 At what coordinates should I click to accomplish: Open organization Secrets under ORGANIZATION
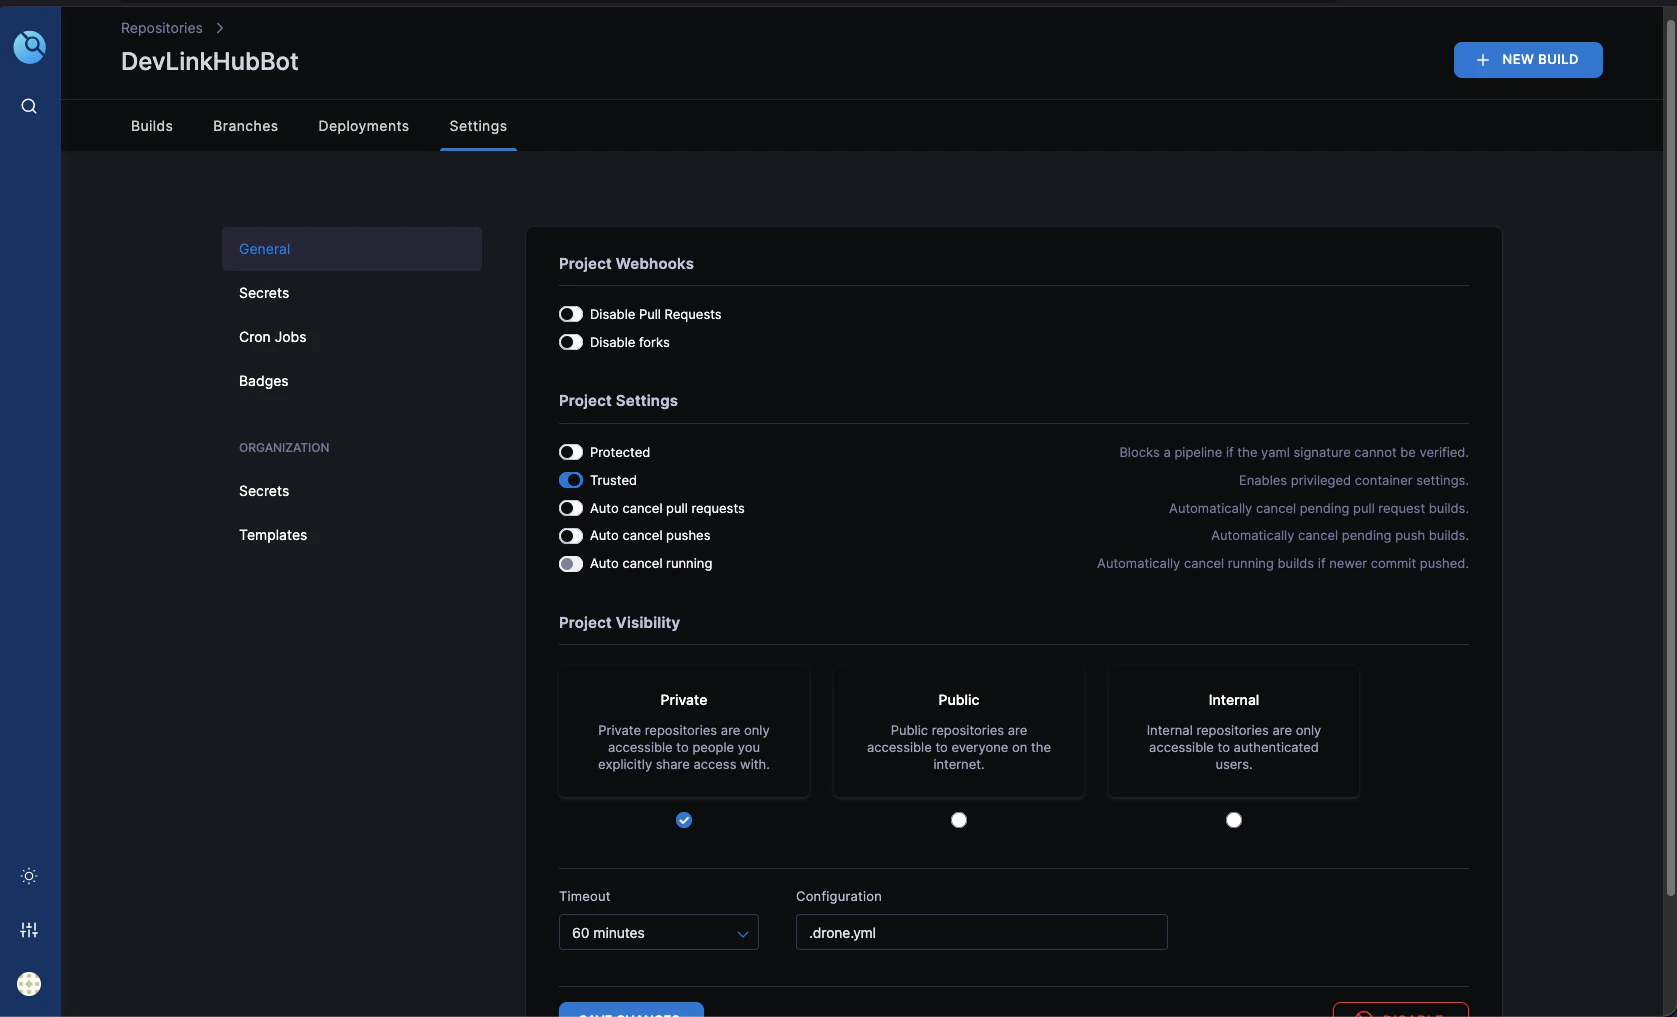pos(352,491)
